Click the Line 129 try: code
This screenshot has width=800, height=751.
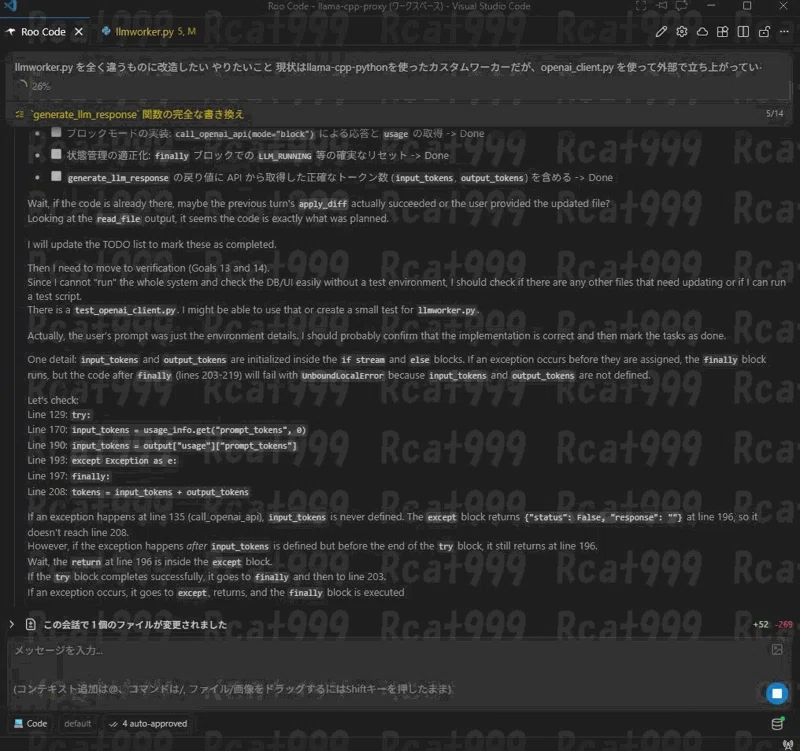81,415
